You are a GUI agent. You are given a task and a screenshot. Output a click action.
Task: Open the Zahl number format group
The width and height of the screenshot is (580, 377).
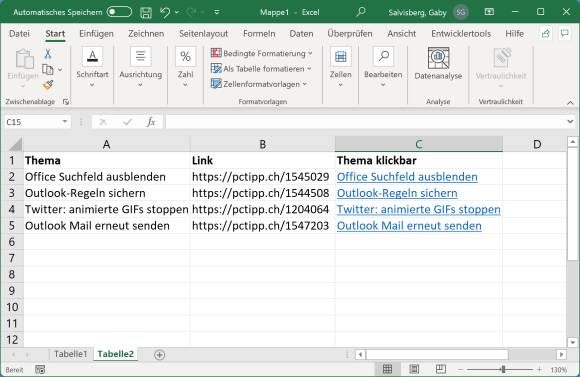185,68
